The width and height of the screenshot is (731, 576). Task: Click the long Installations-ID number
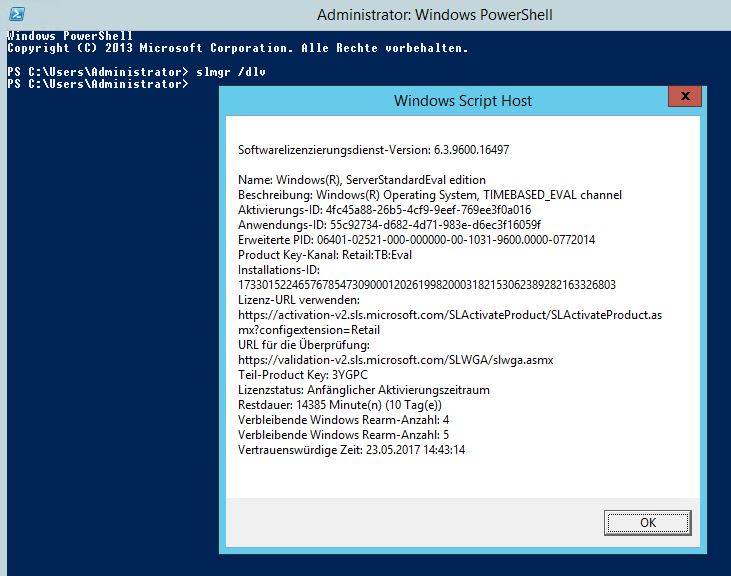point(427,285)
